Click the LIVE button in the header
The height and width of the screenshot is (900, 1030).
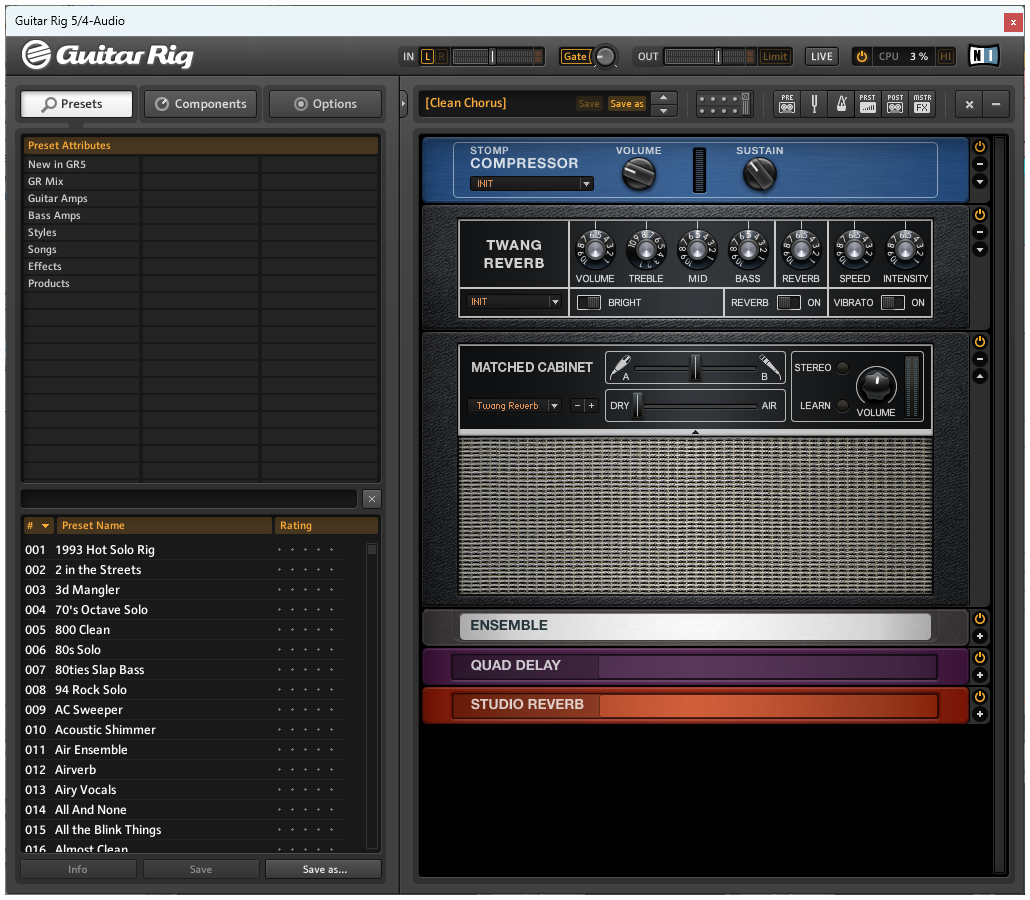click(x=821, y=57)
